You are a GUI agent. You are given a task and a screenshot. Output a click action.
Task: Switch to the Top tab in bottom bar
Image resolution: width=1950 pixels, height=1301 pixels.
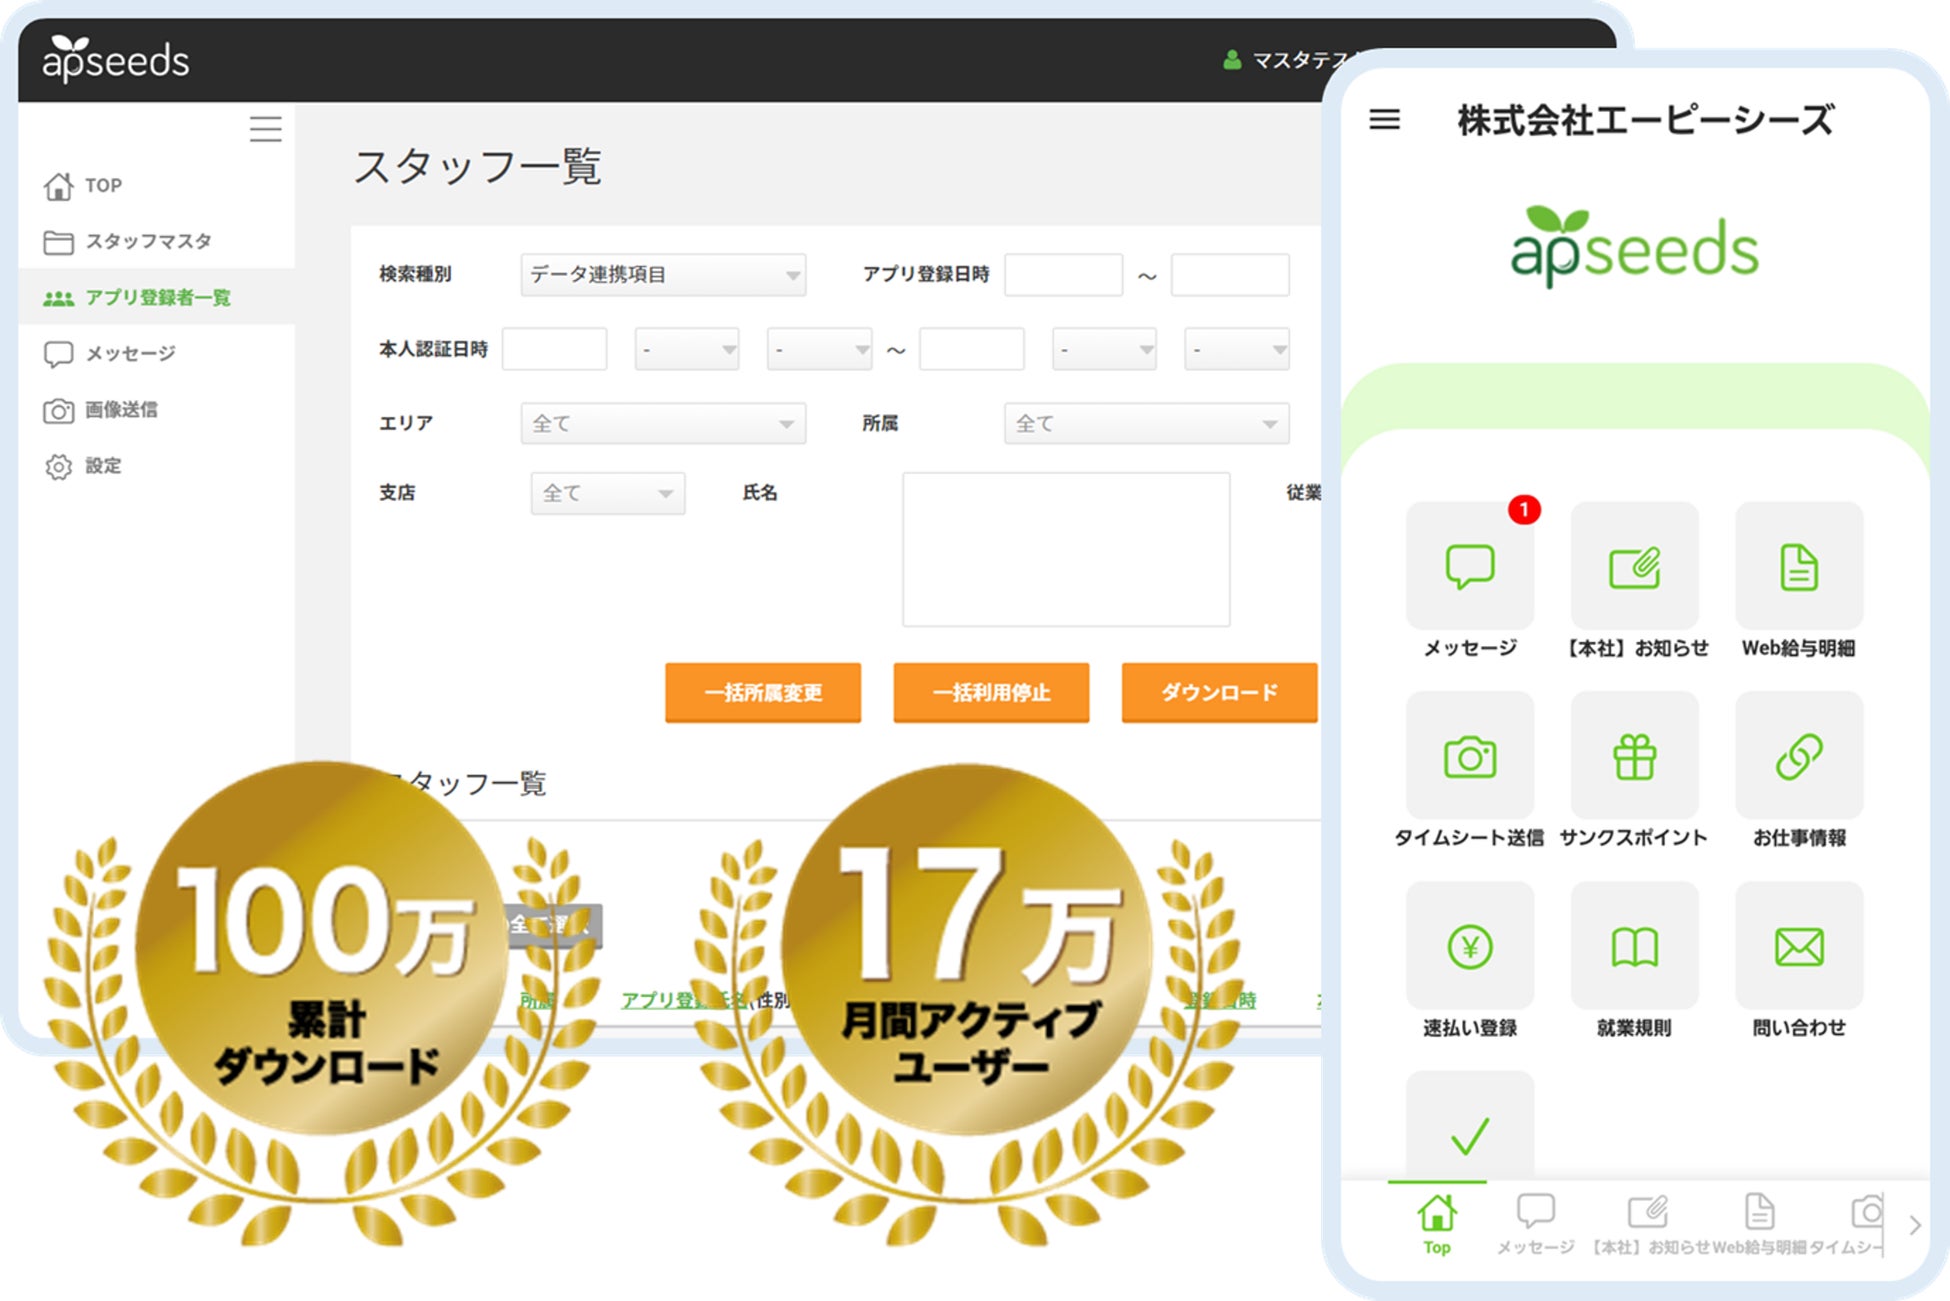(1436, 1223)
